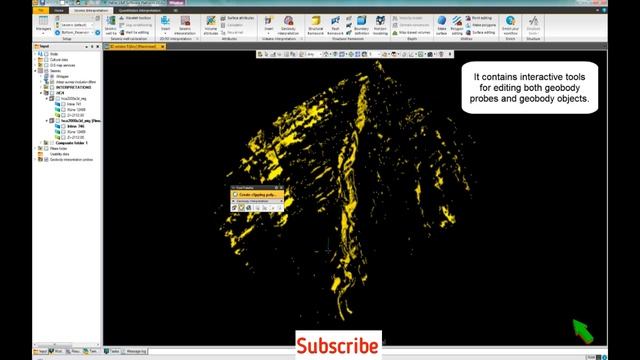Toggle the Inline 741 checkbox
This screenshot has width=640, height=360.
[63, 104]
